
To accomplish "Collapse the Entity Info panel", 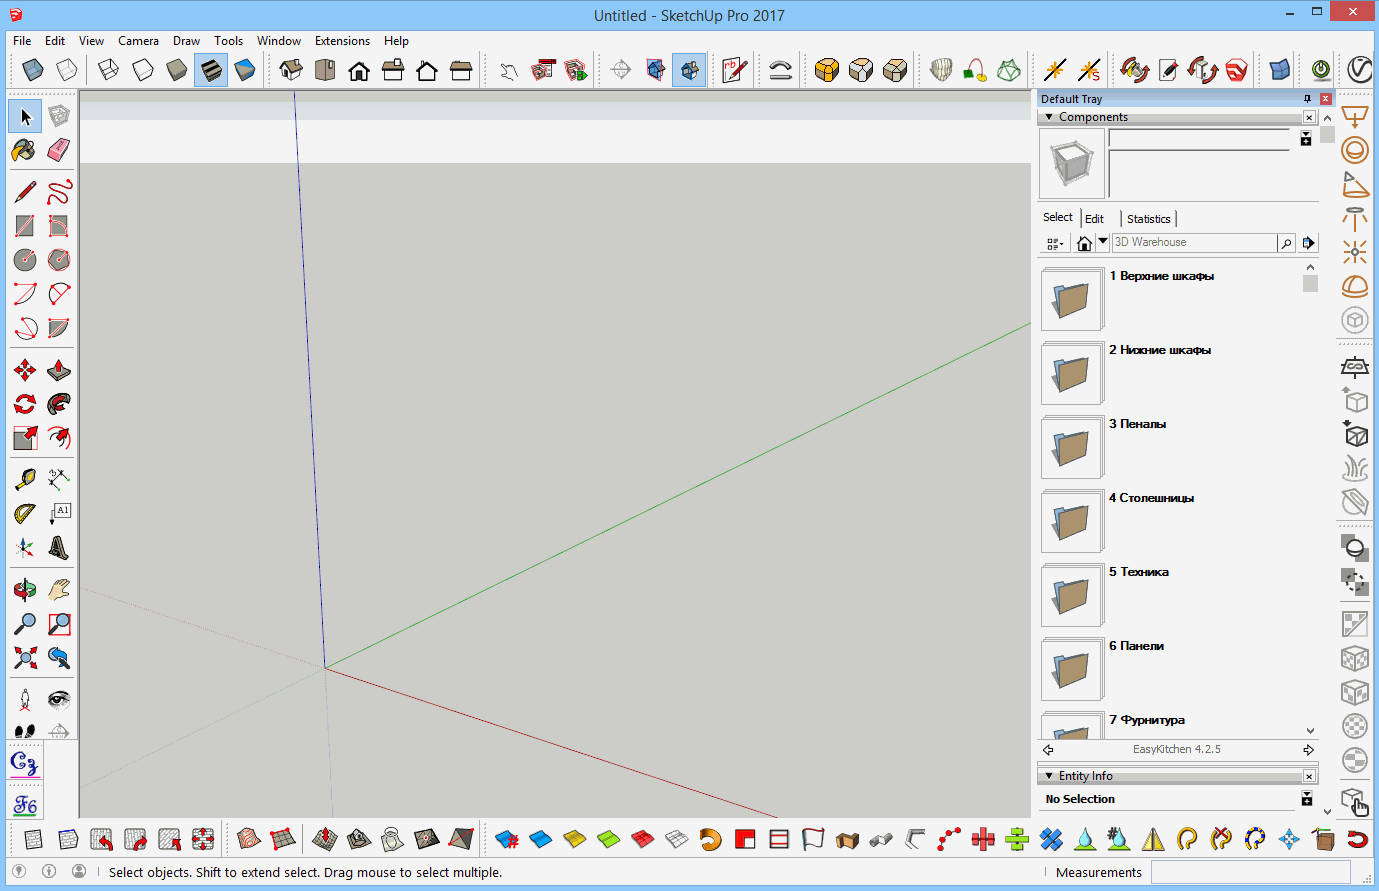I will tap(1049, 776).
